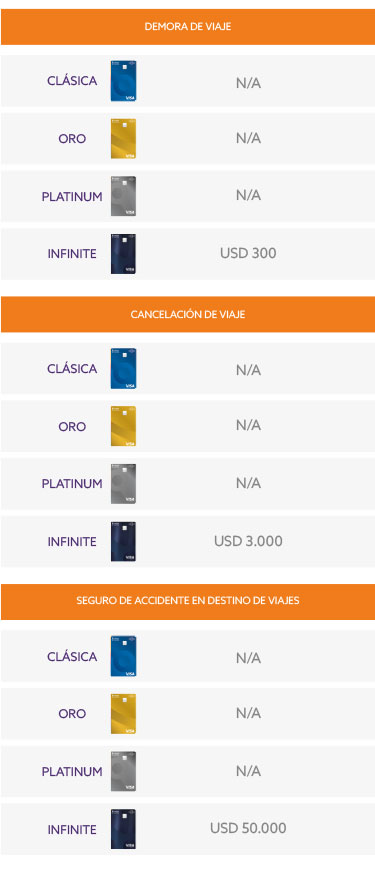Click the blue Clásica card under Cancelación de Viaje
Image resolution: width=375 pixels, height=870 pixels.
coord(123,369)
